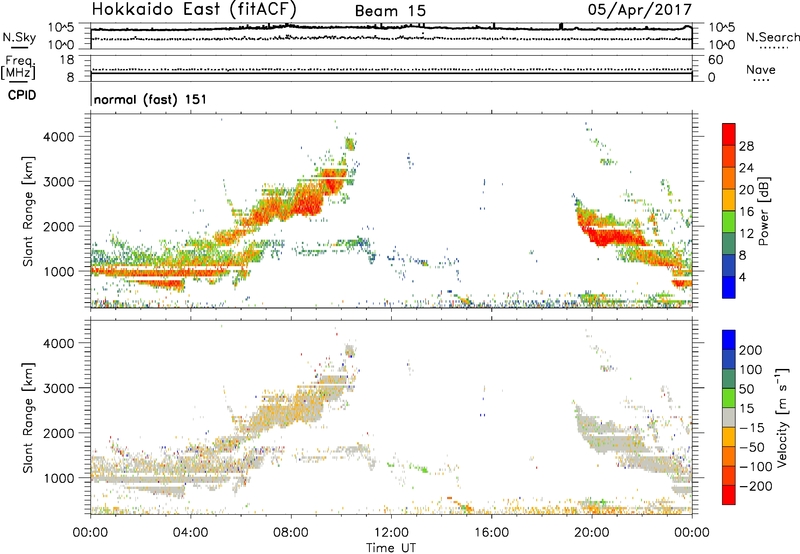The width and height of the screenshot is (800, 554).
Task: Click the 'Nave' legend label
Action: (761, 69)
